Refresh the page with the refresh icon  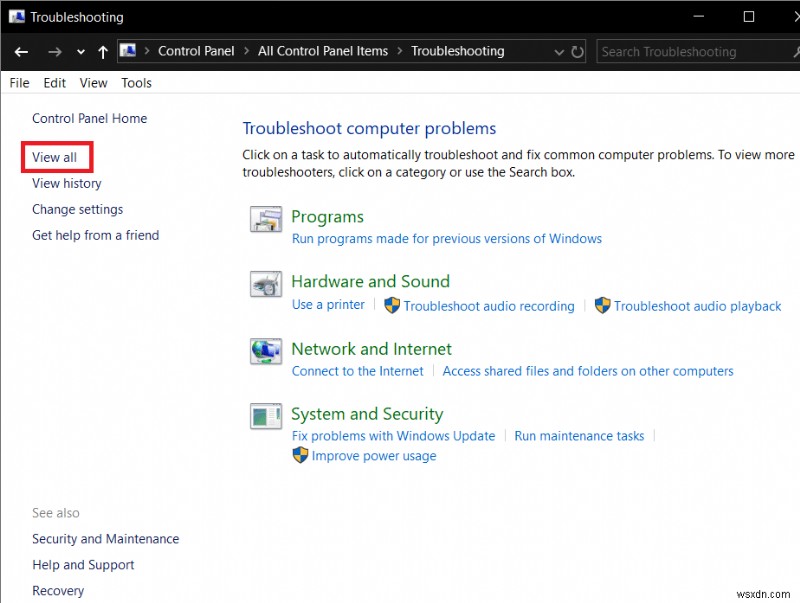tap(578, 51)
